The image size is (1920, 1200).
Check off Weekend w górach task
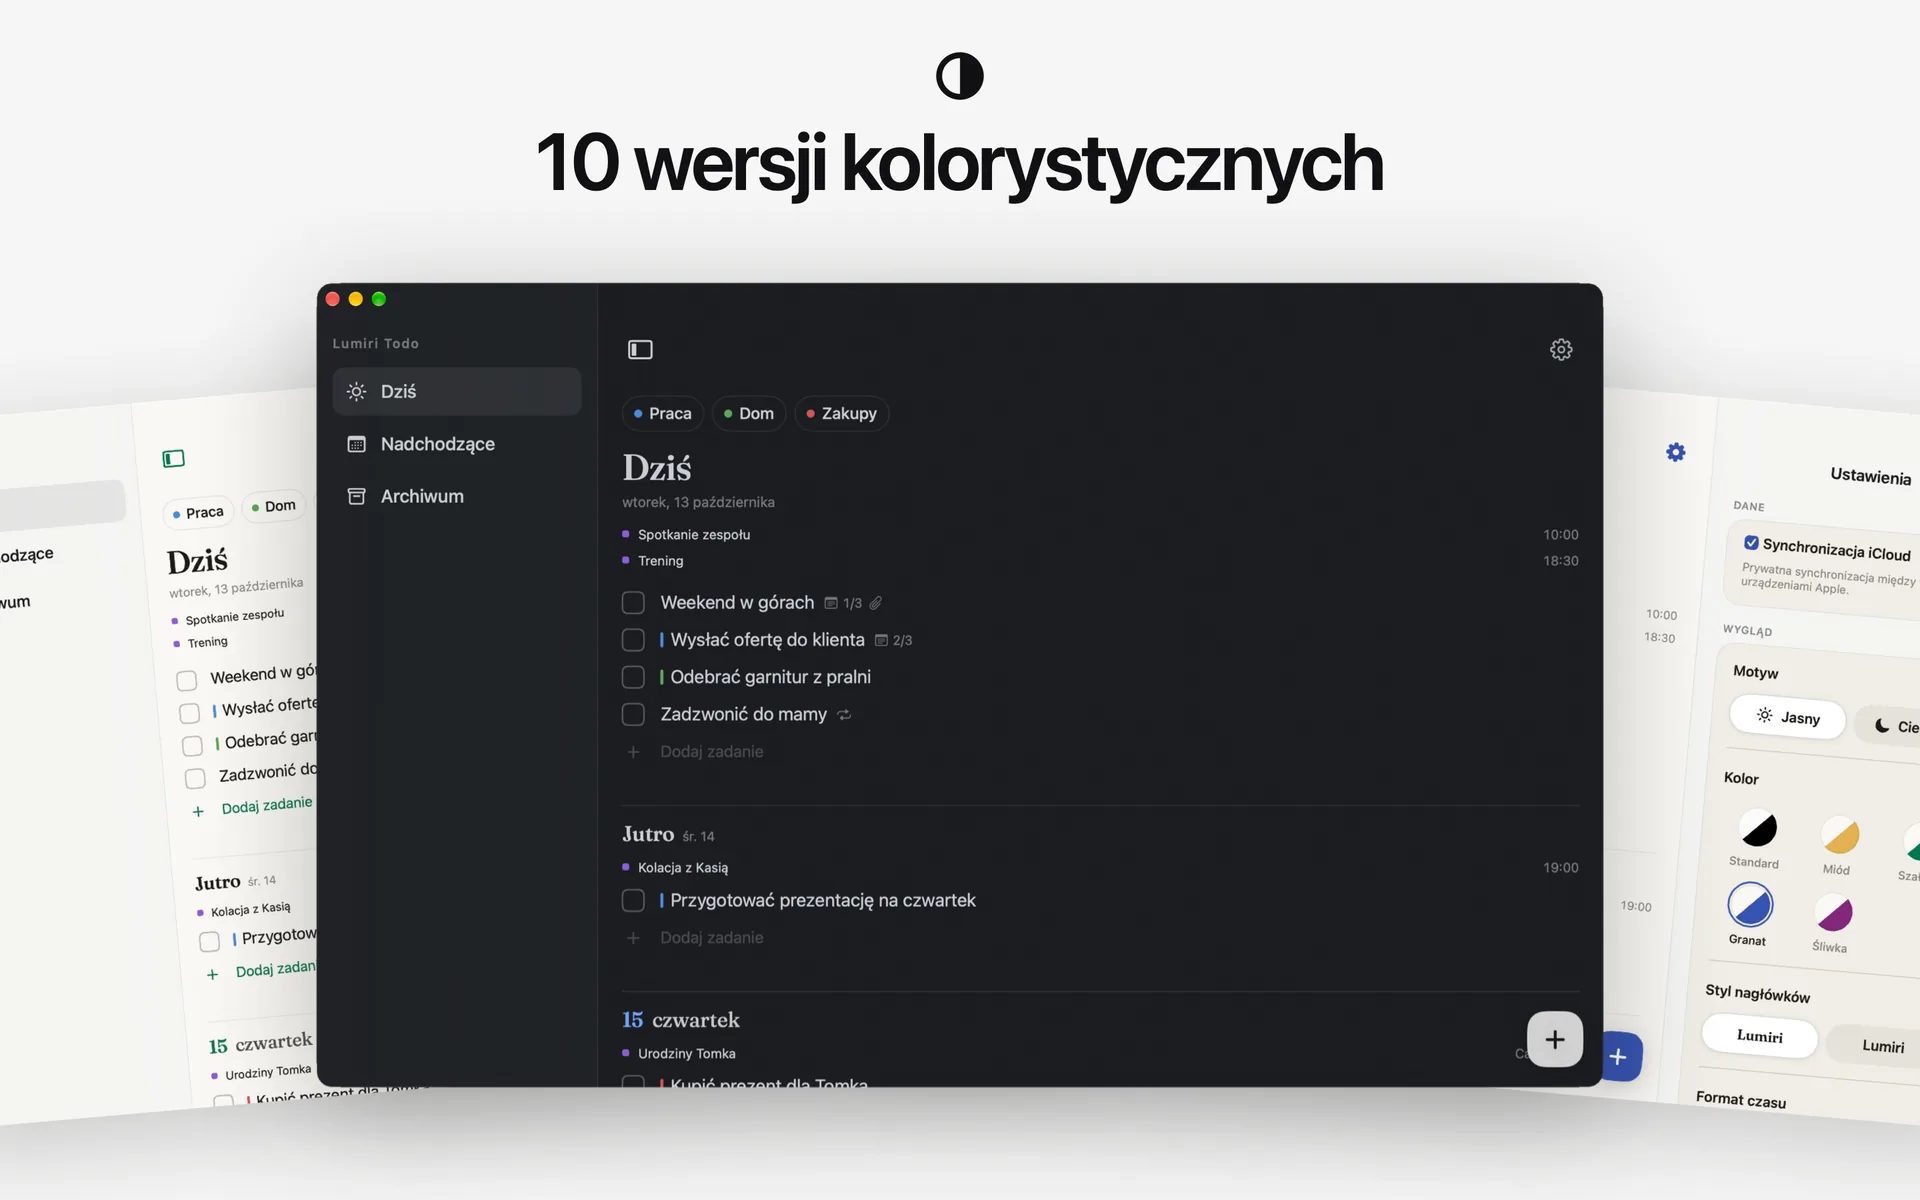(x=633, y=602)
